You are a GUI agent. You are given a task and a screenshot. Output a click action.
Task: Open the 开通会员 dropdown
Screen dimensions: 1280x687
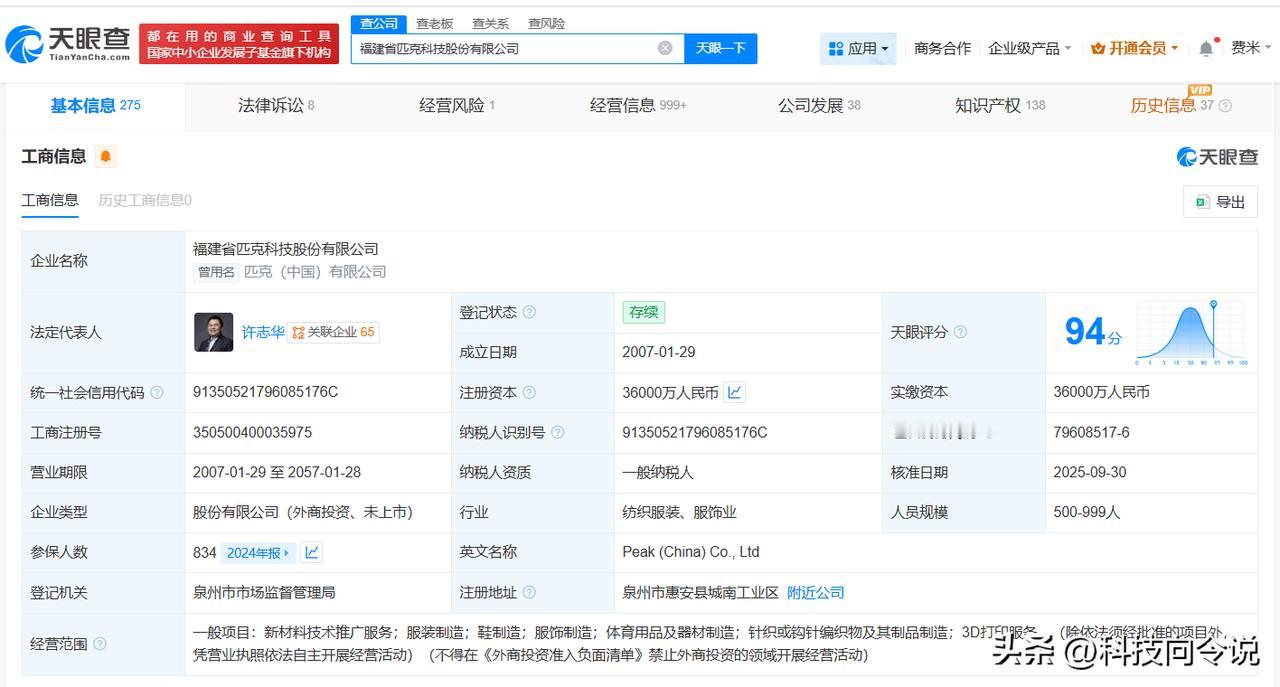[1135, 48]
